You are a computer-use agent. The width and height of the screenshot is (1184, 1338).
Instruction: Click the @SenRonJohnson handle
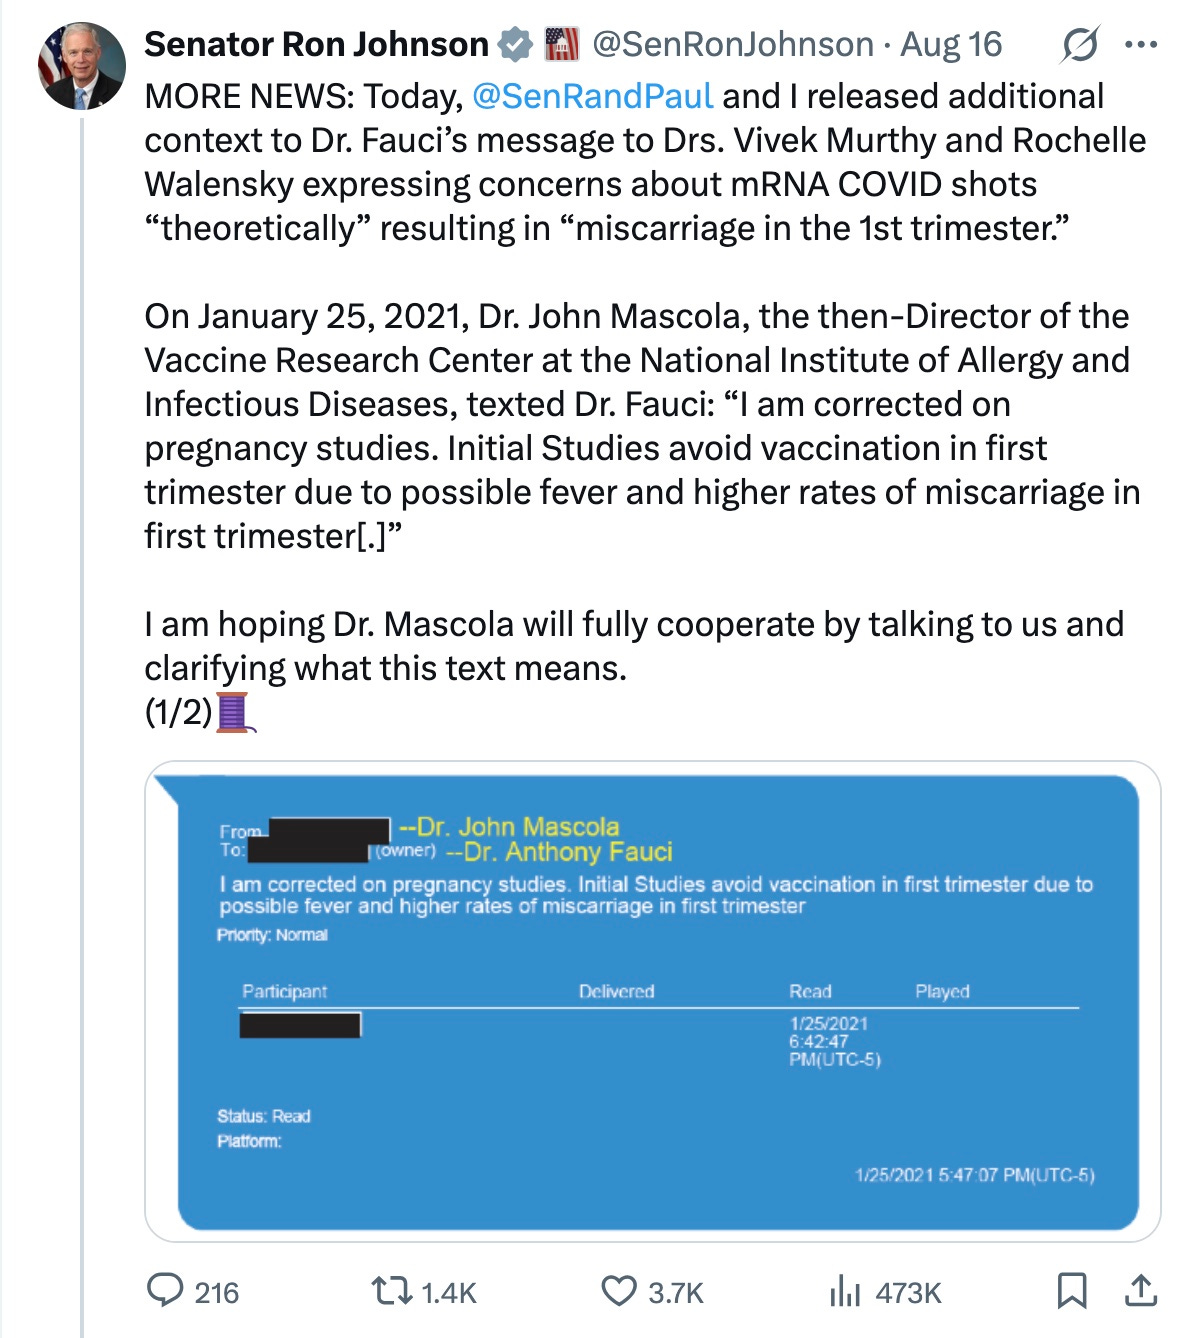(x=733, y=45)
